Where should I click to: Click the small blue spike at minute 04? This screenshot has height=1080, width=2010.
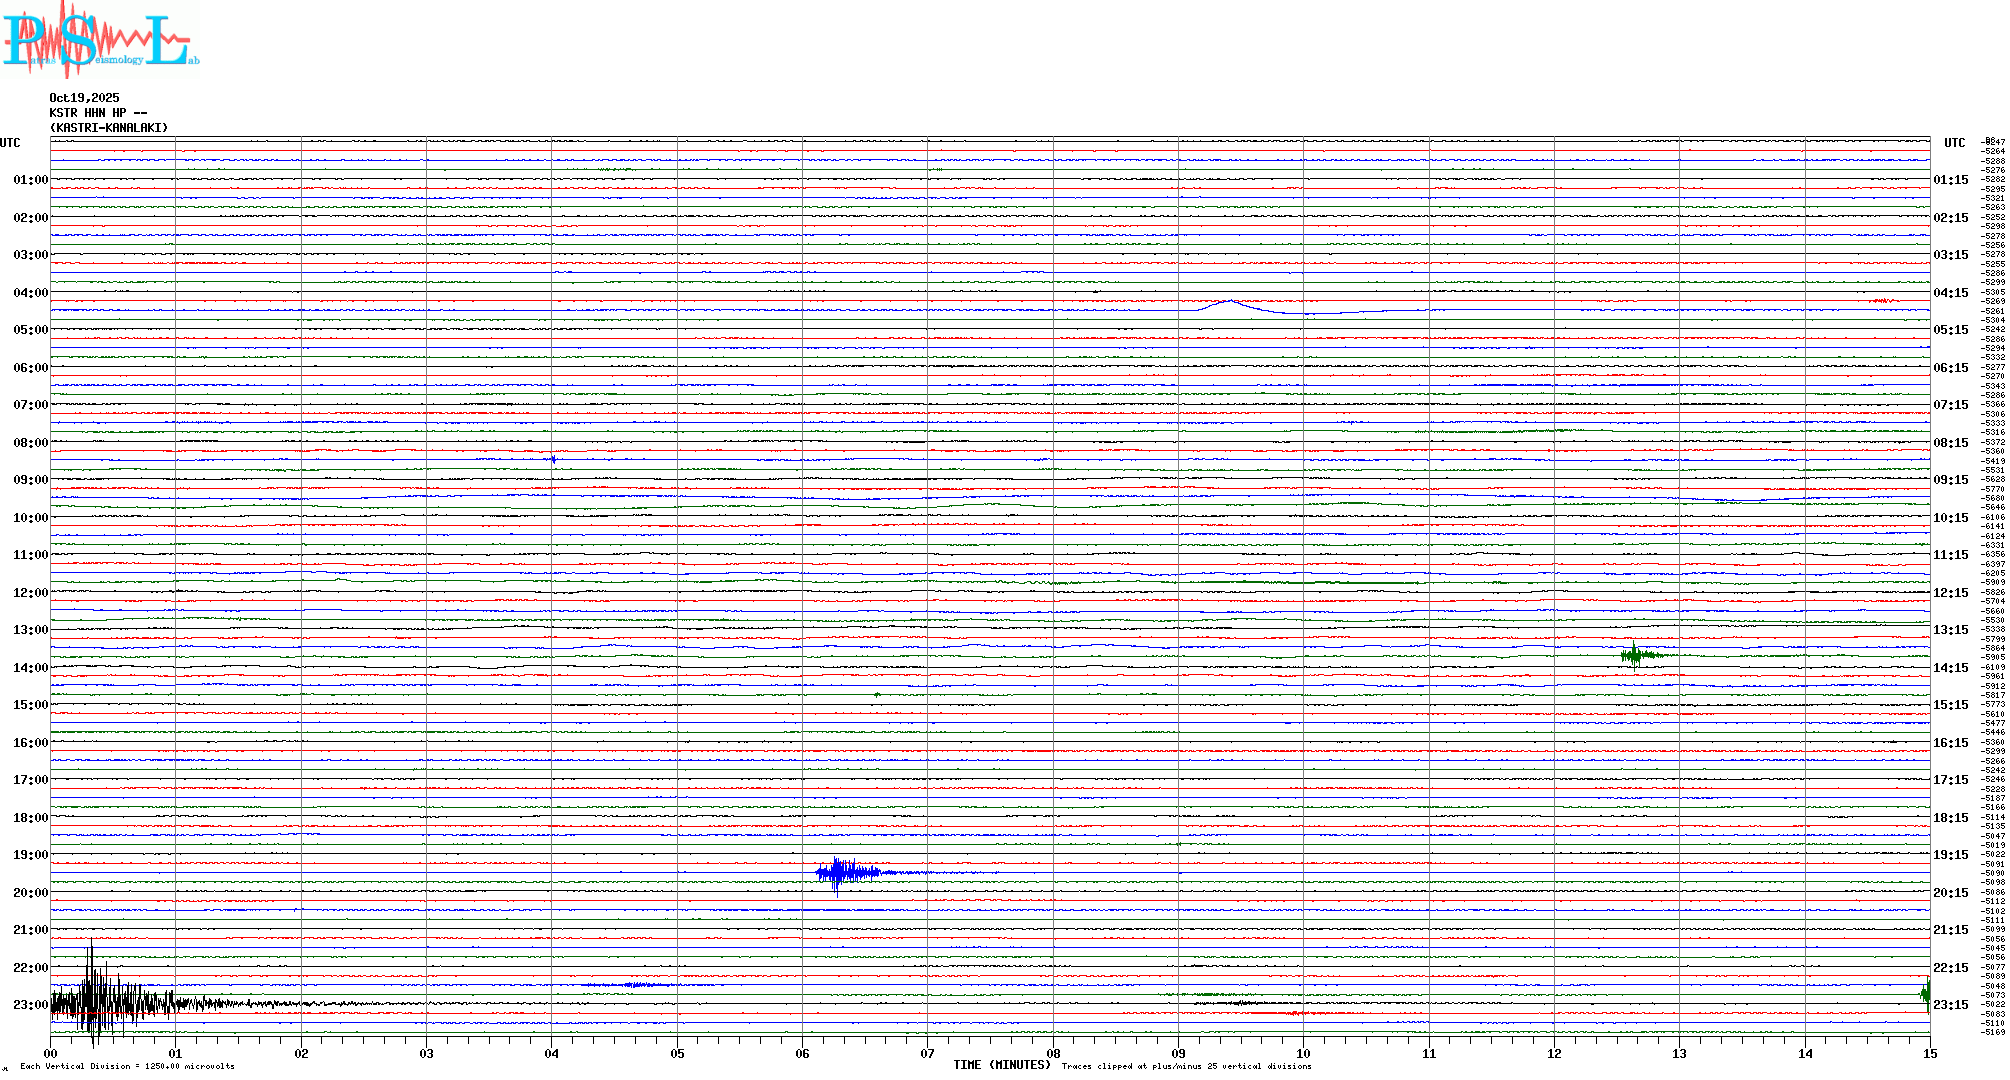click(x=553, y=459)
